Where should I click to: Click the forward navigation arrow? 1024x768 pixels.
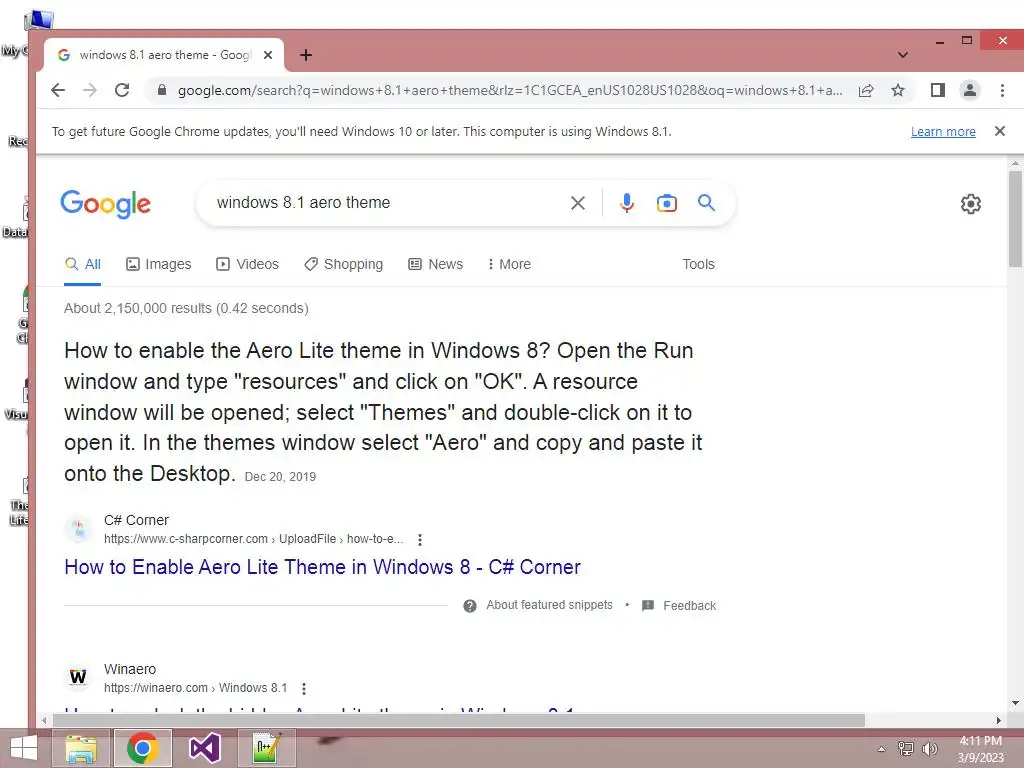click(x=90, y=90)
